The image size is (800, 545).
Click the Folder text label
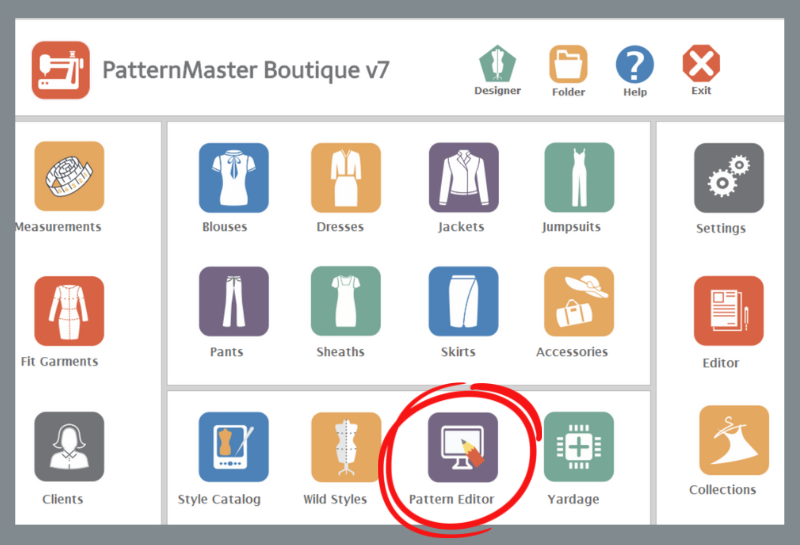568,92
